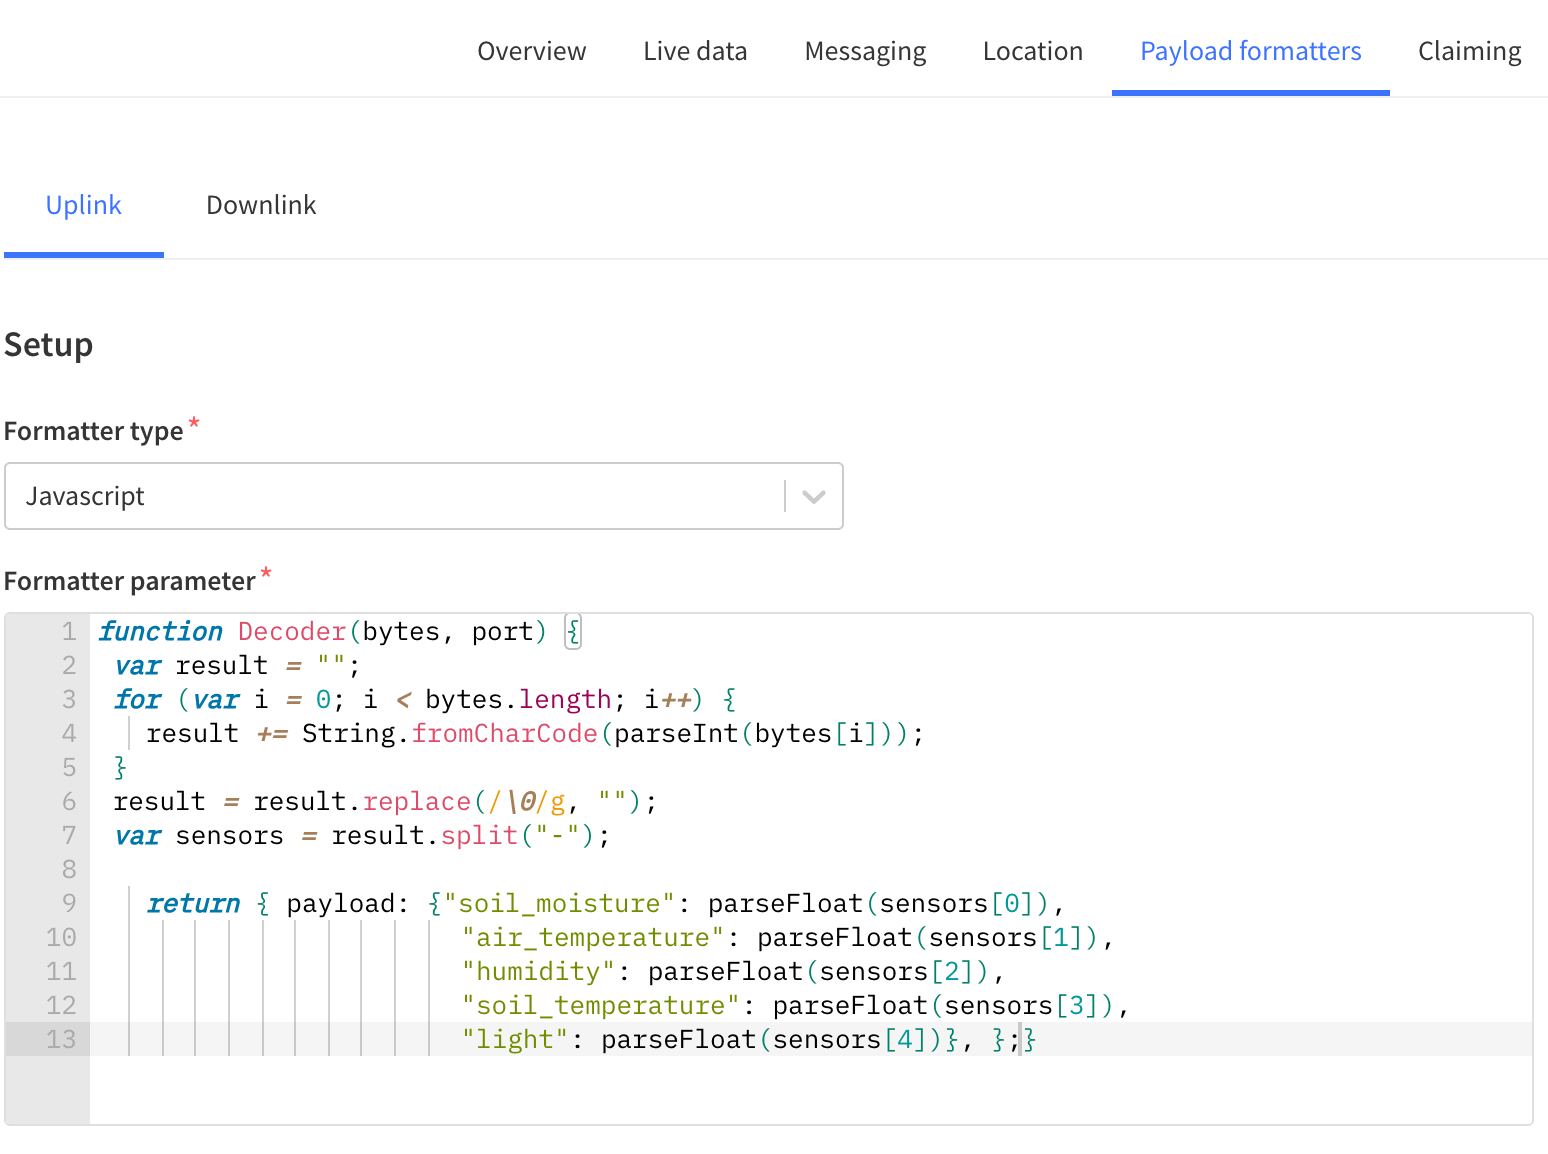Open the Formatter type dropdown

tap(424, 496)
